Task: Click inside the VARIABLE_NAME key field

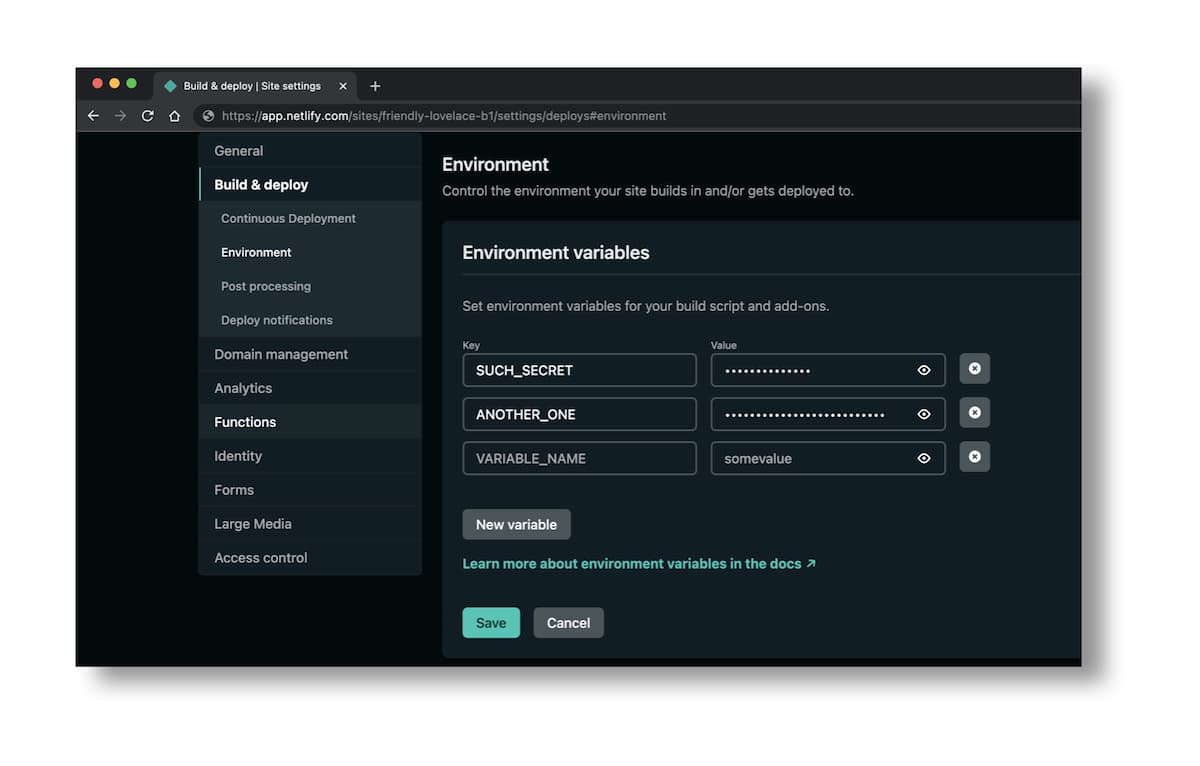Action: click(579, 458)
